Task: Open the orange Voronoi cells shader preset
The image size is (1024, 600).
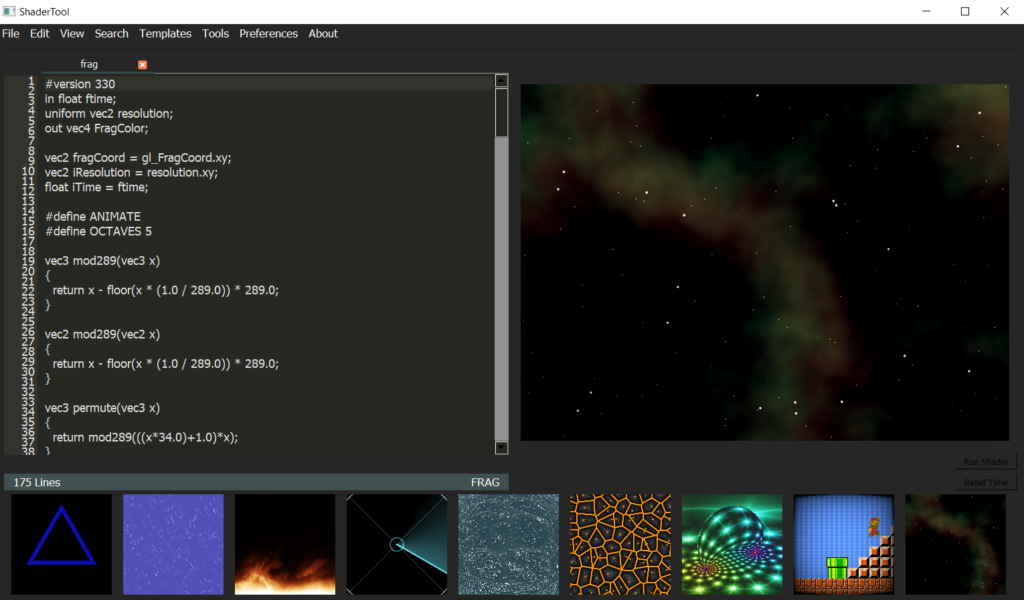Action: pyautogui.click(x=620, y=544)
